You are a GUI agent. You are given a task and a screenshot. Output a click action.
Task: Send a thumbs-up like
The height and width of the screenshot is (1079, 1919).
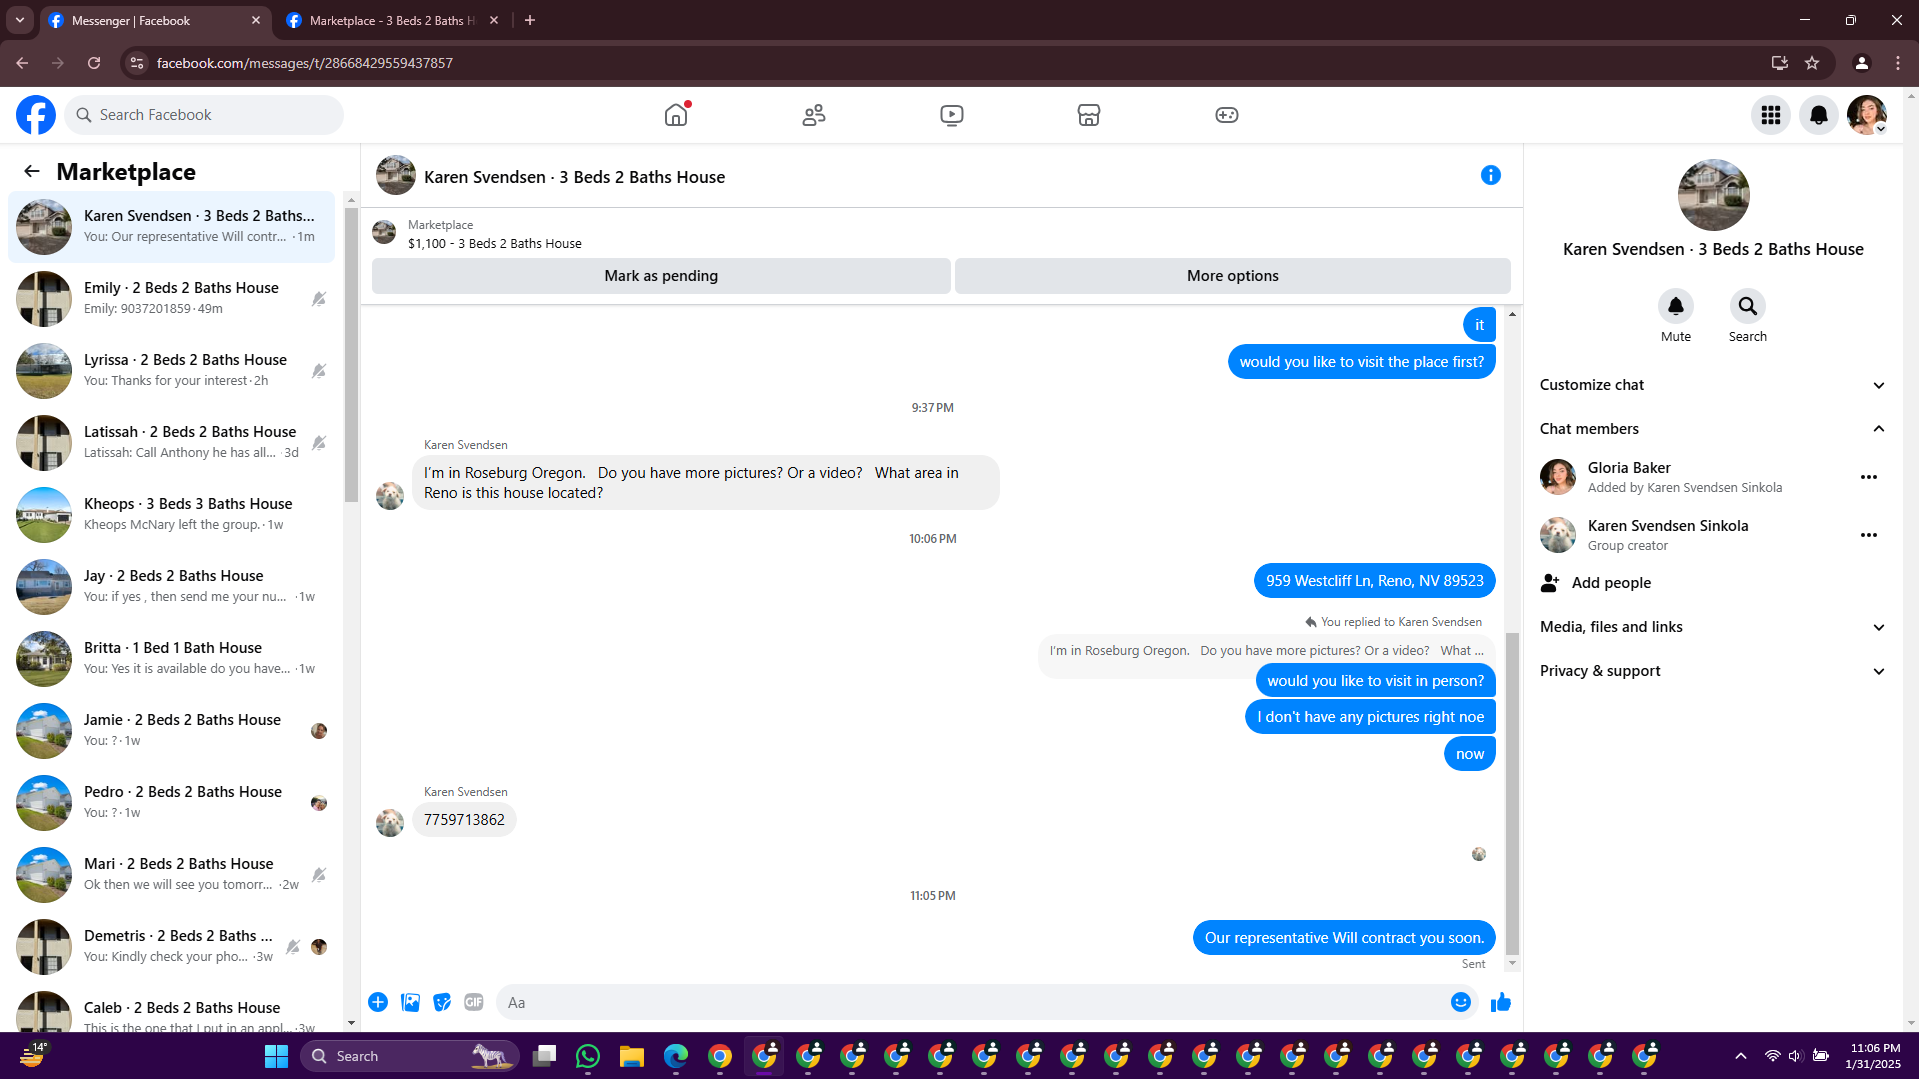click(x=1501, y=1002)
